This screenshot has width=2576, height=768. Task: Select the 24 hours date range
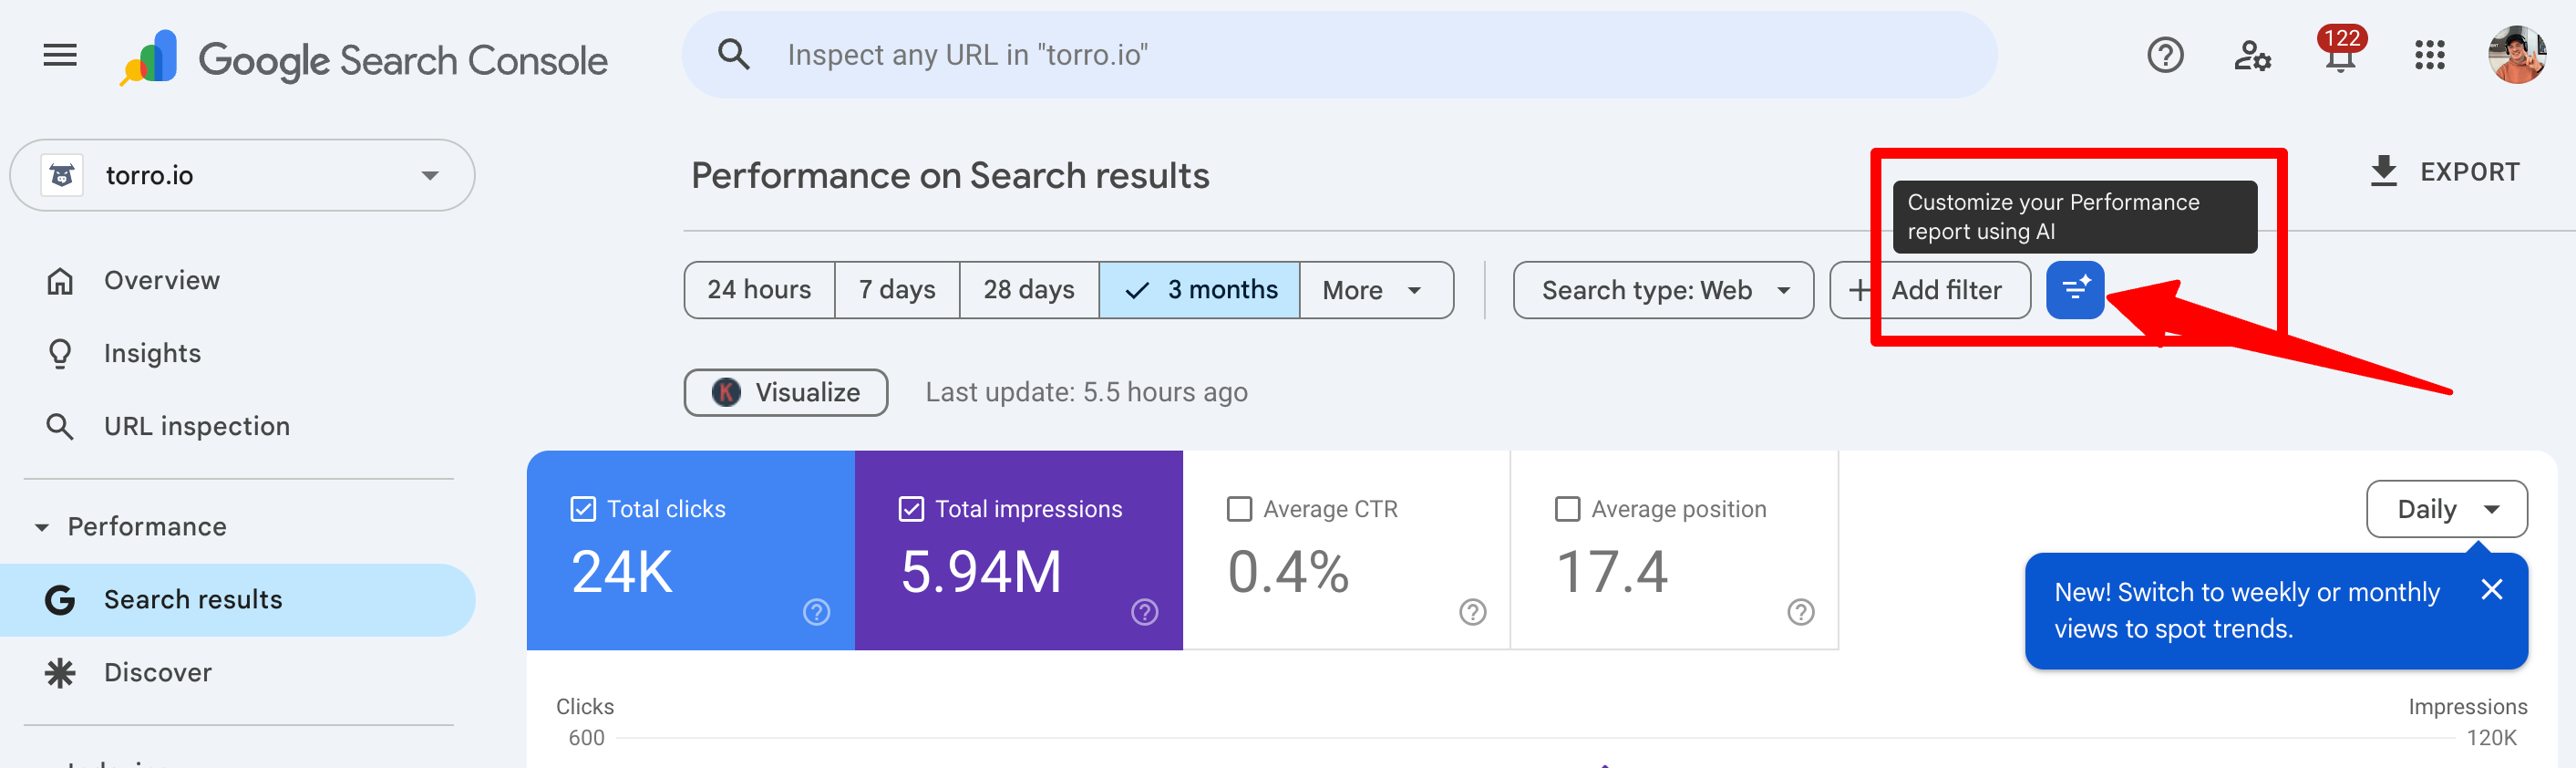click(x=759, y=290)
